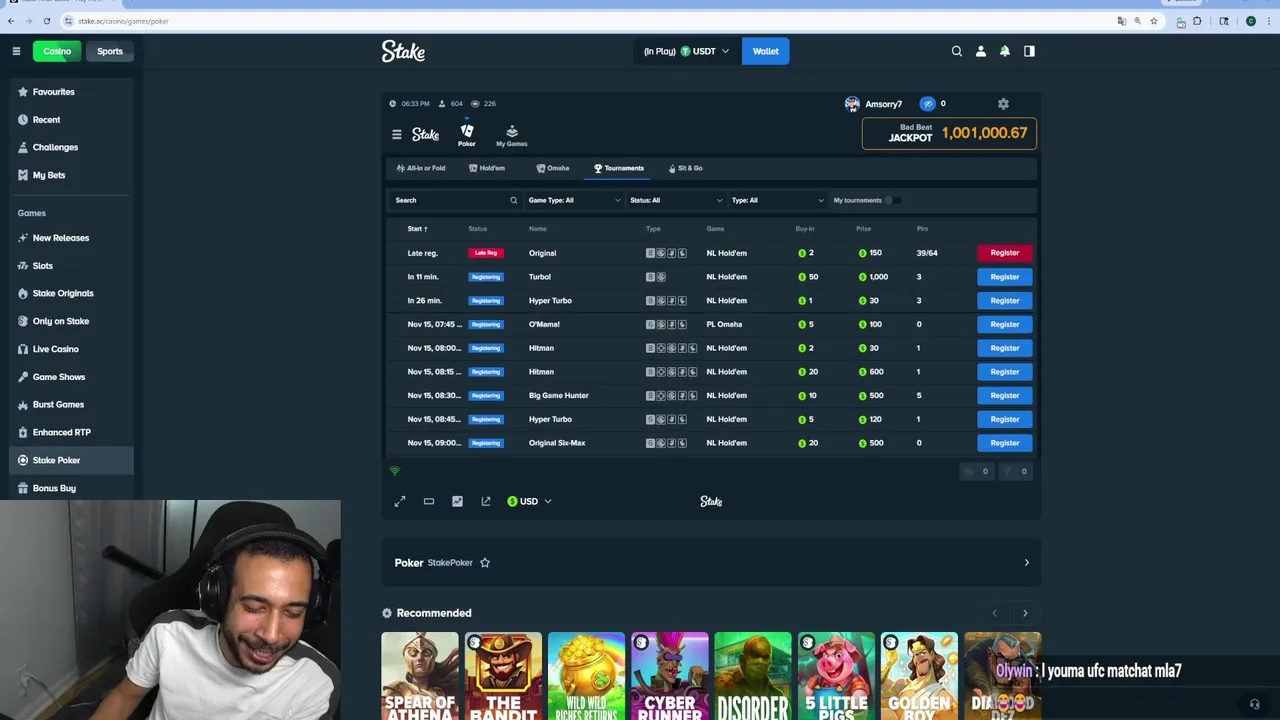Image resolution: width=1280 pixels, height=720 pixels.
Task: Open Live Casino in sidebar
Action: [70, 349]
